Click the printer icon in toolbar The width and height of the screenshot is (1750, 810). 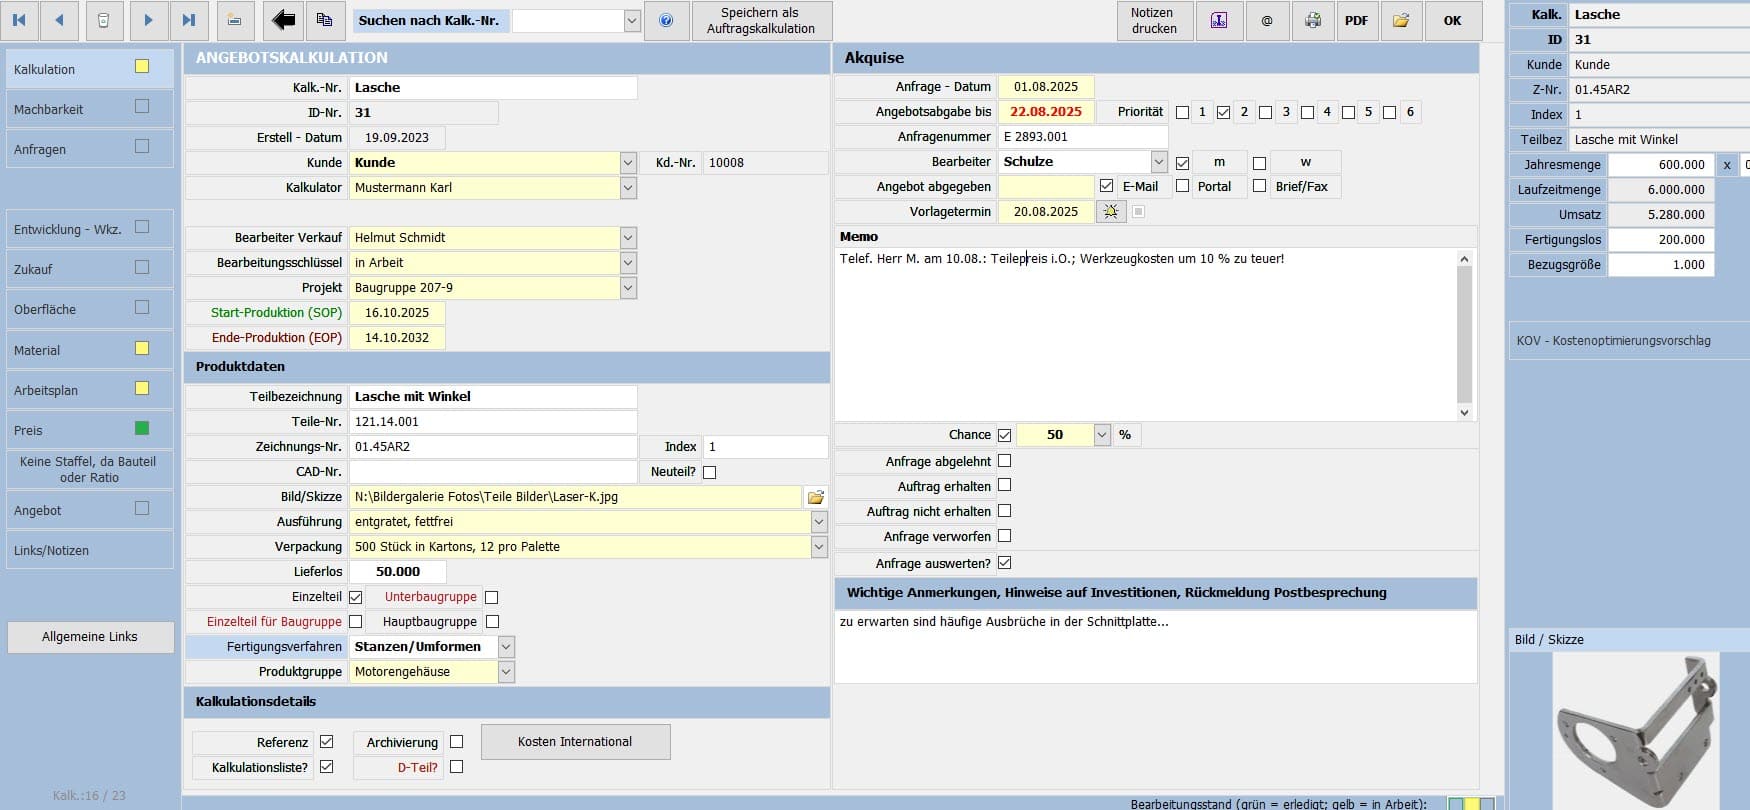coord(1312,20)
